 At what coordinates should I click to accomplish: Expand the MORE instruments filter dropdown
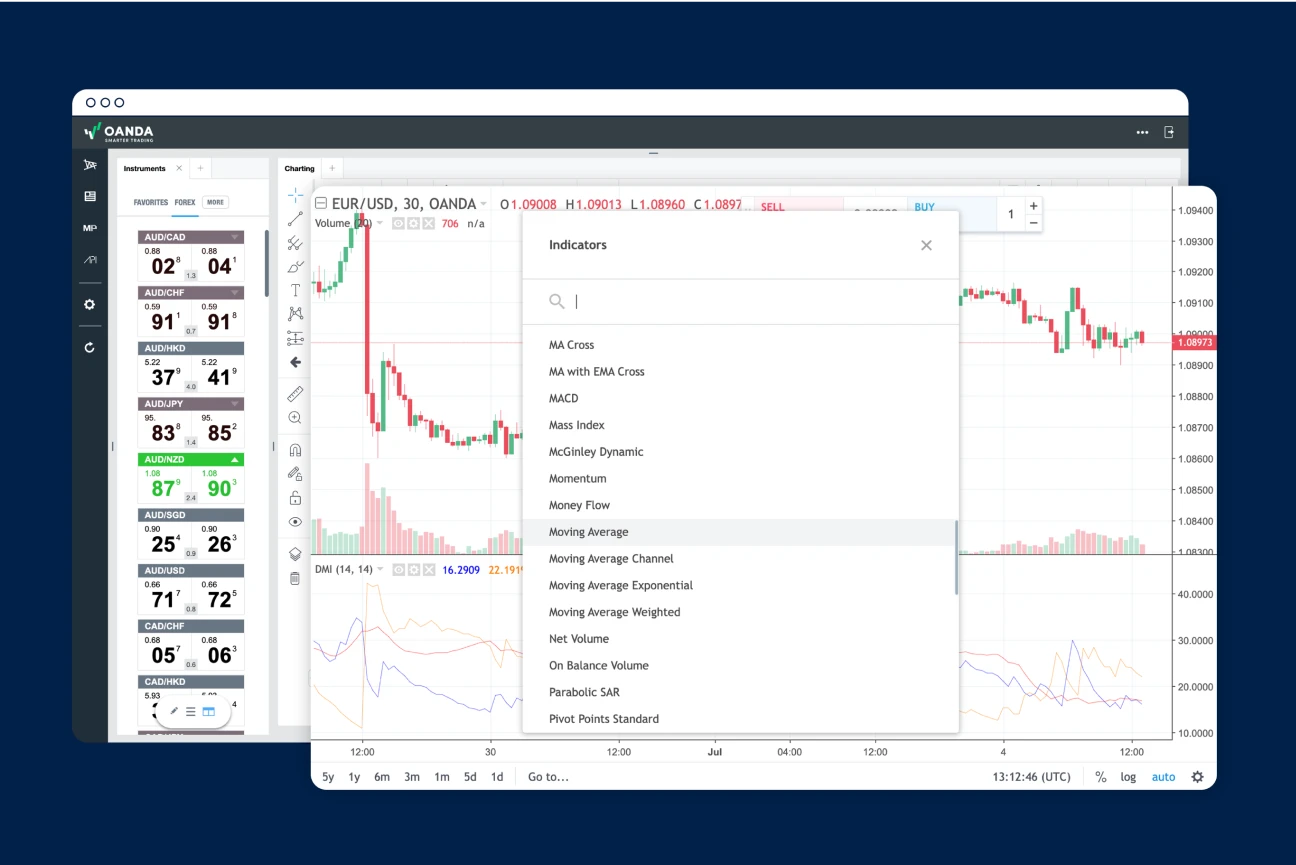point(215,202)
